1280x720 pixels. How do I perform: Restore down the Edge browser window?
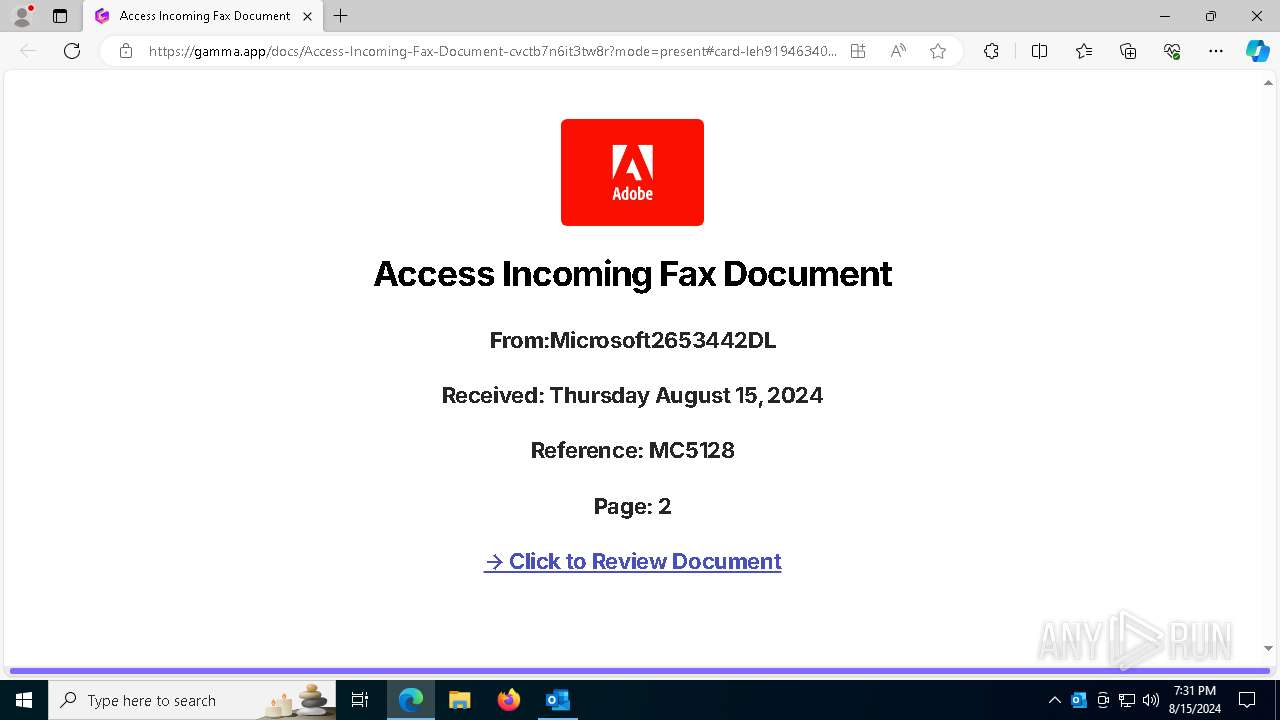point(1211,16)
